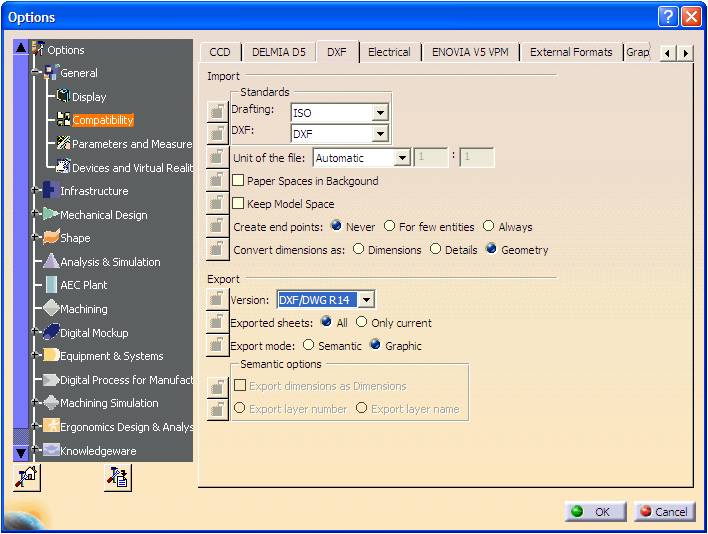Open the DXF standard dropdown
Image resolution: width=708 pixels, height=534 pixels.
click(380, 134)
